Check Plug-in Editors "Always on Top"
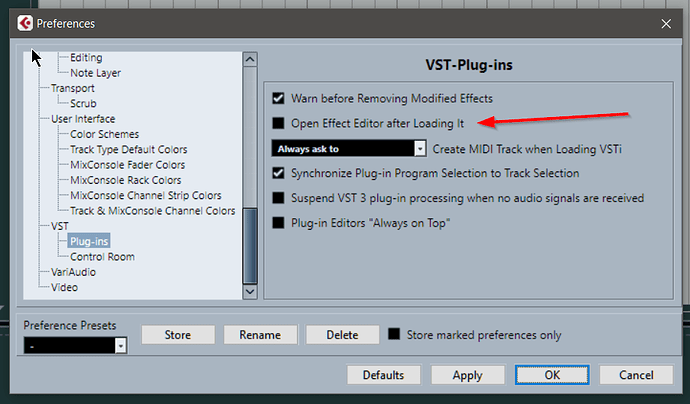Image resolution: width=690 pixels, height=404 pixels. pyautogui.click(x=279, y=223)
